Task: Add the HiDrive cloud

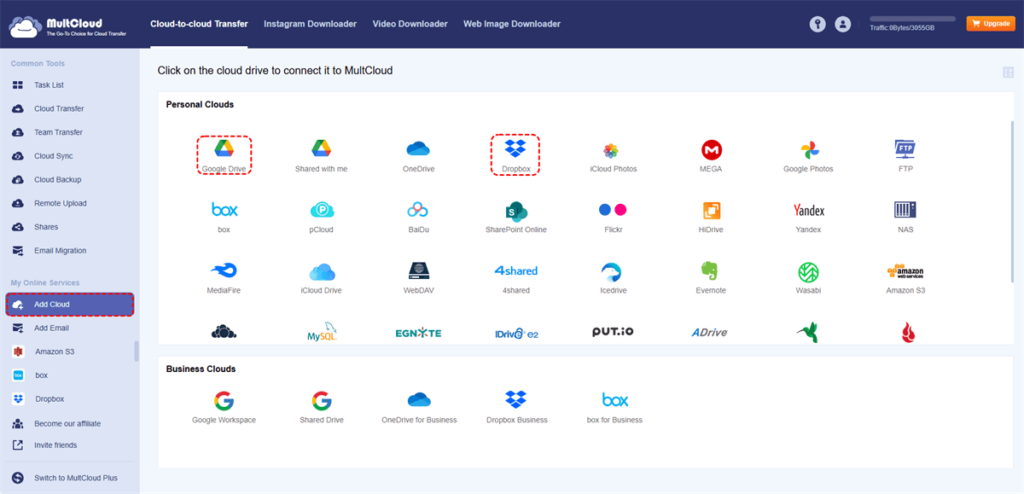Action: tap(711, 217)
